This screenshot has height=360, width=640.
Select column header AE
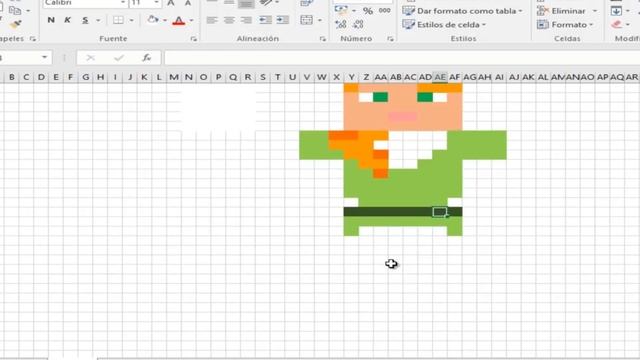click(440, 77)
